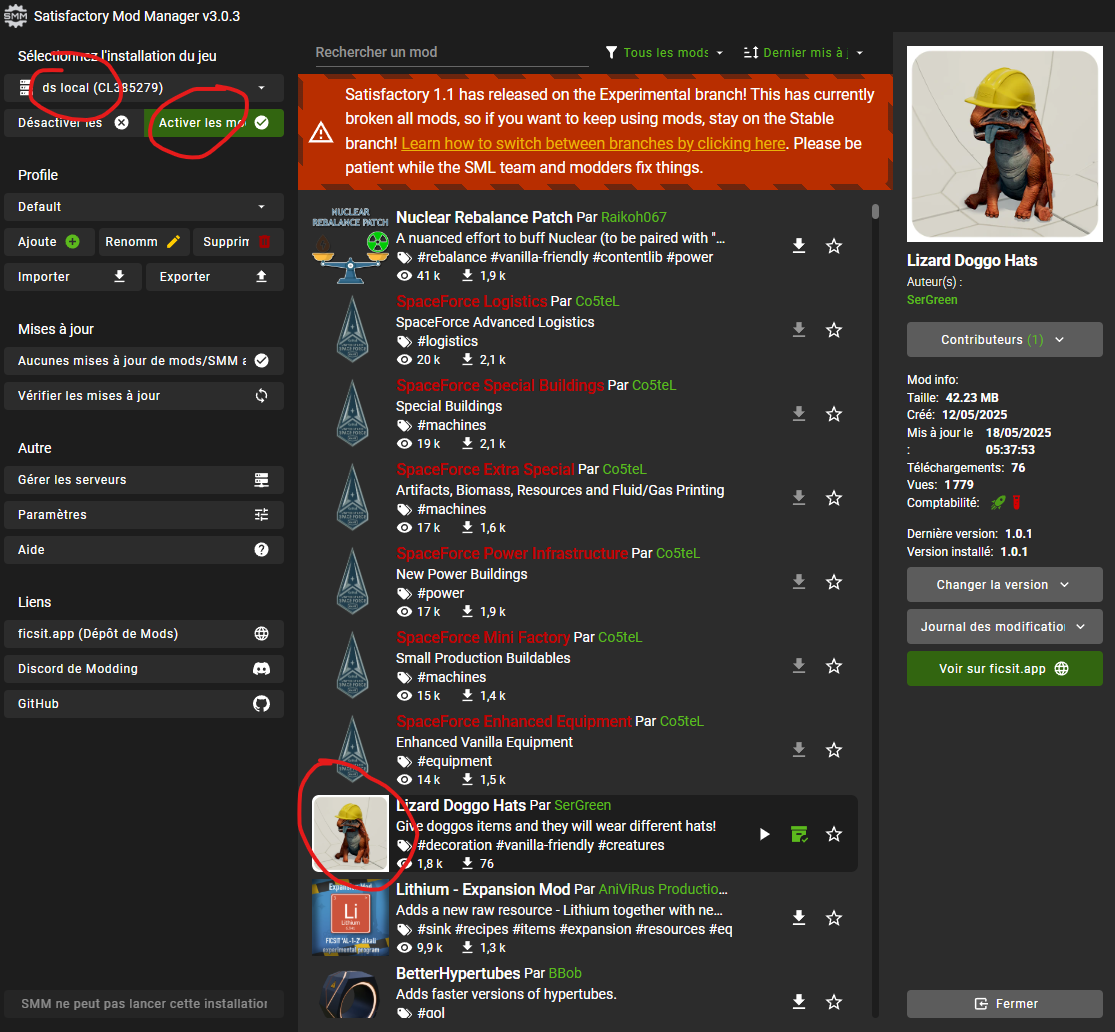Open Voir sur ficsit.app button

pyautogui.click(x=1004, y=669)
